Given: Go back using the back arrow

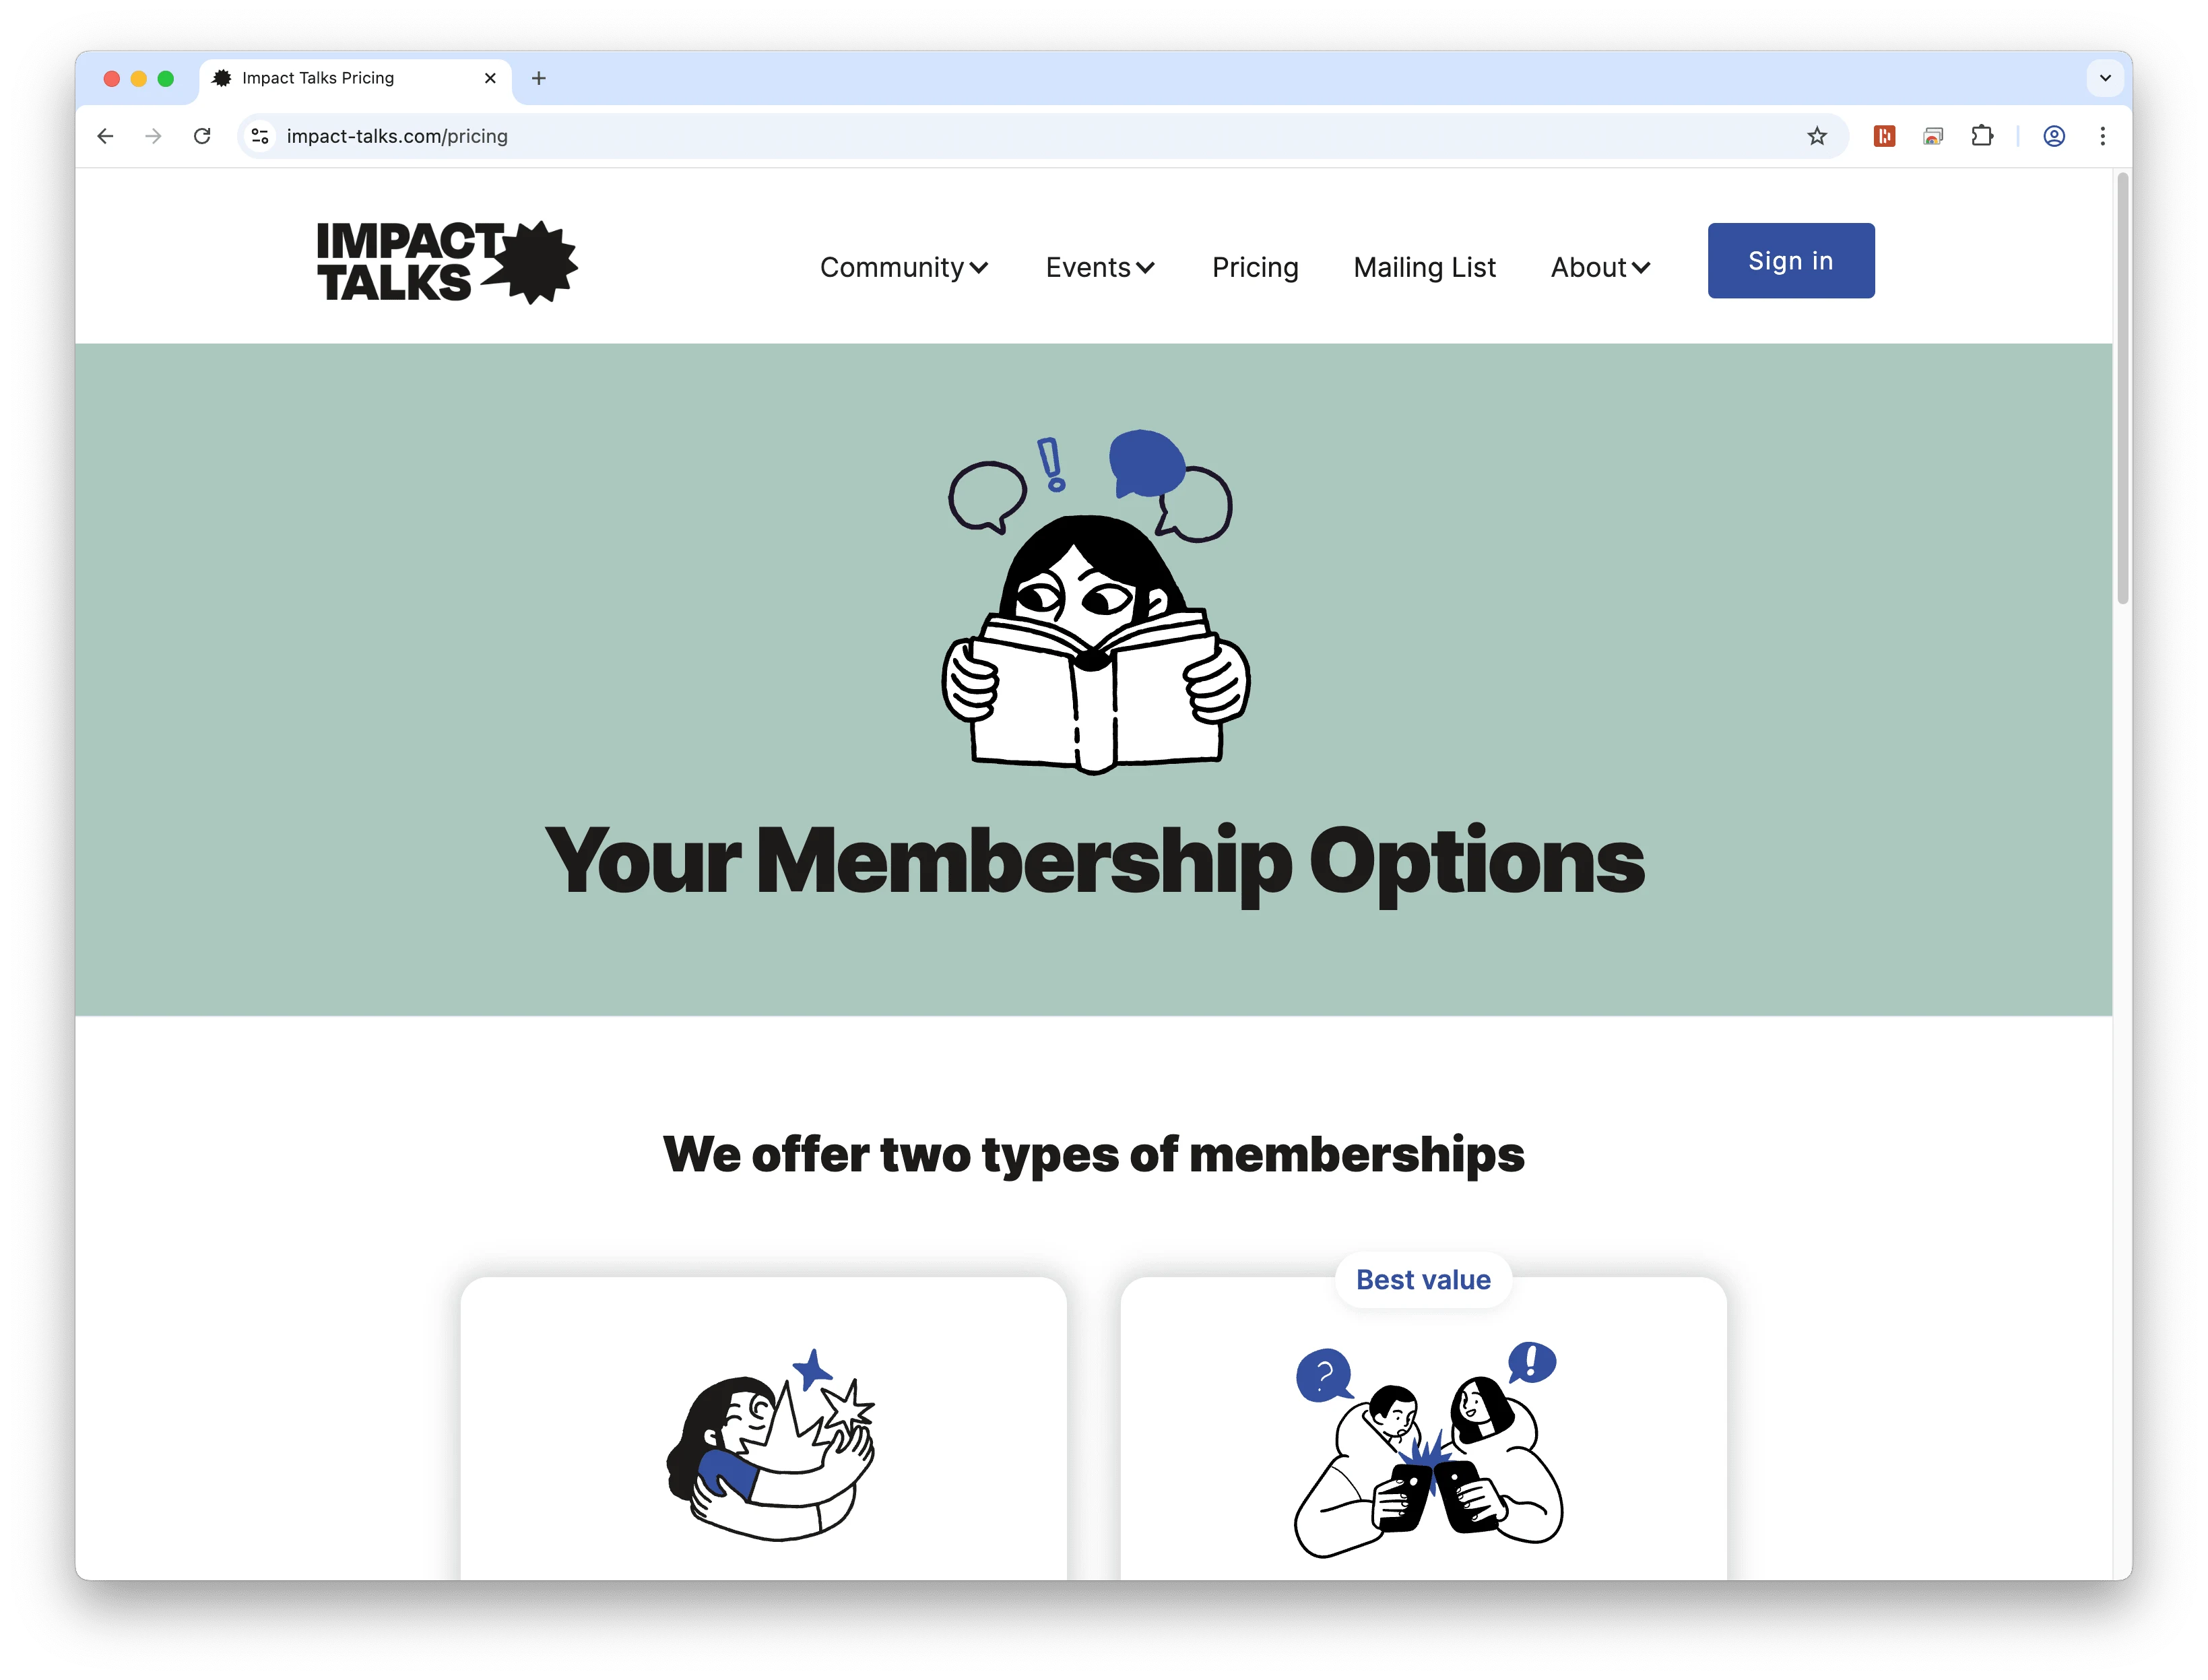Looking at the screenshot, I should [105, 136].
